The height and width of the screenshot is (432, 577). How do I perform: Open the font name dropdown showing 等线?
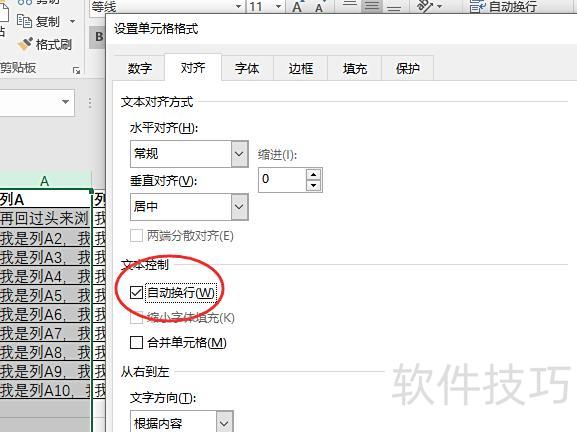pyautogui.click(x=238, y=7)
